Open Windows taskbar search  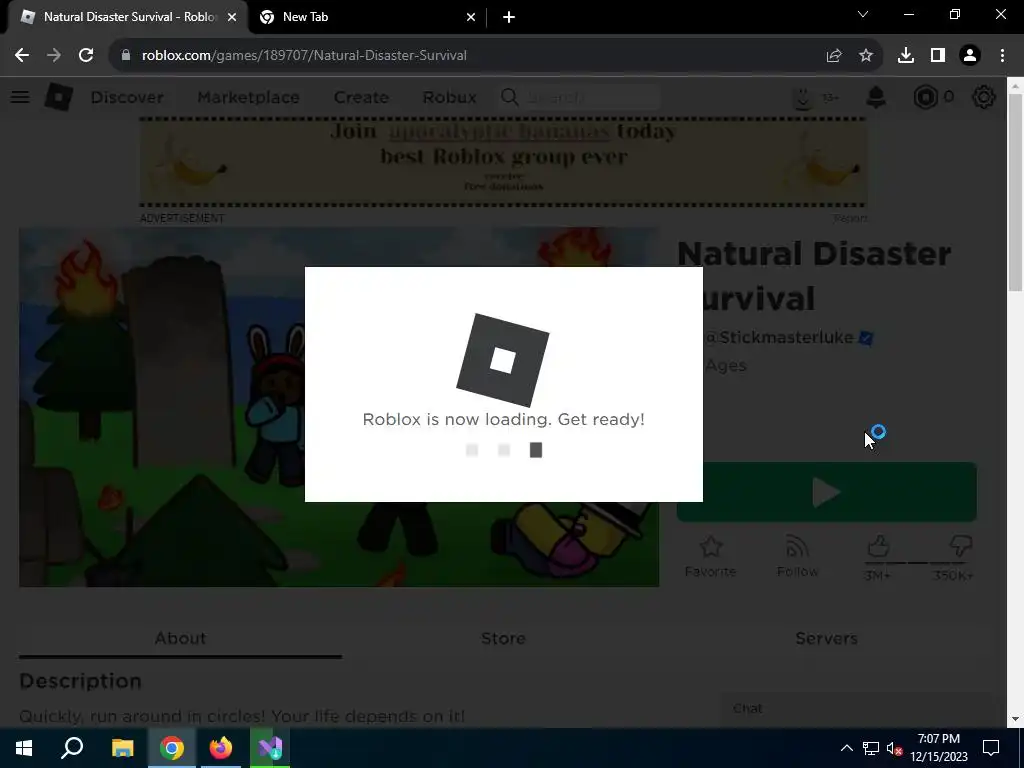click(72, 748)
